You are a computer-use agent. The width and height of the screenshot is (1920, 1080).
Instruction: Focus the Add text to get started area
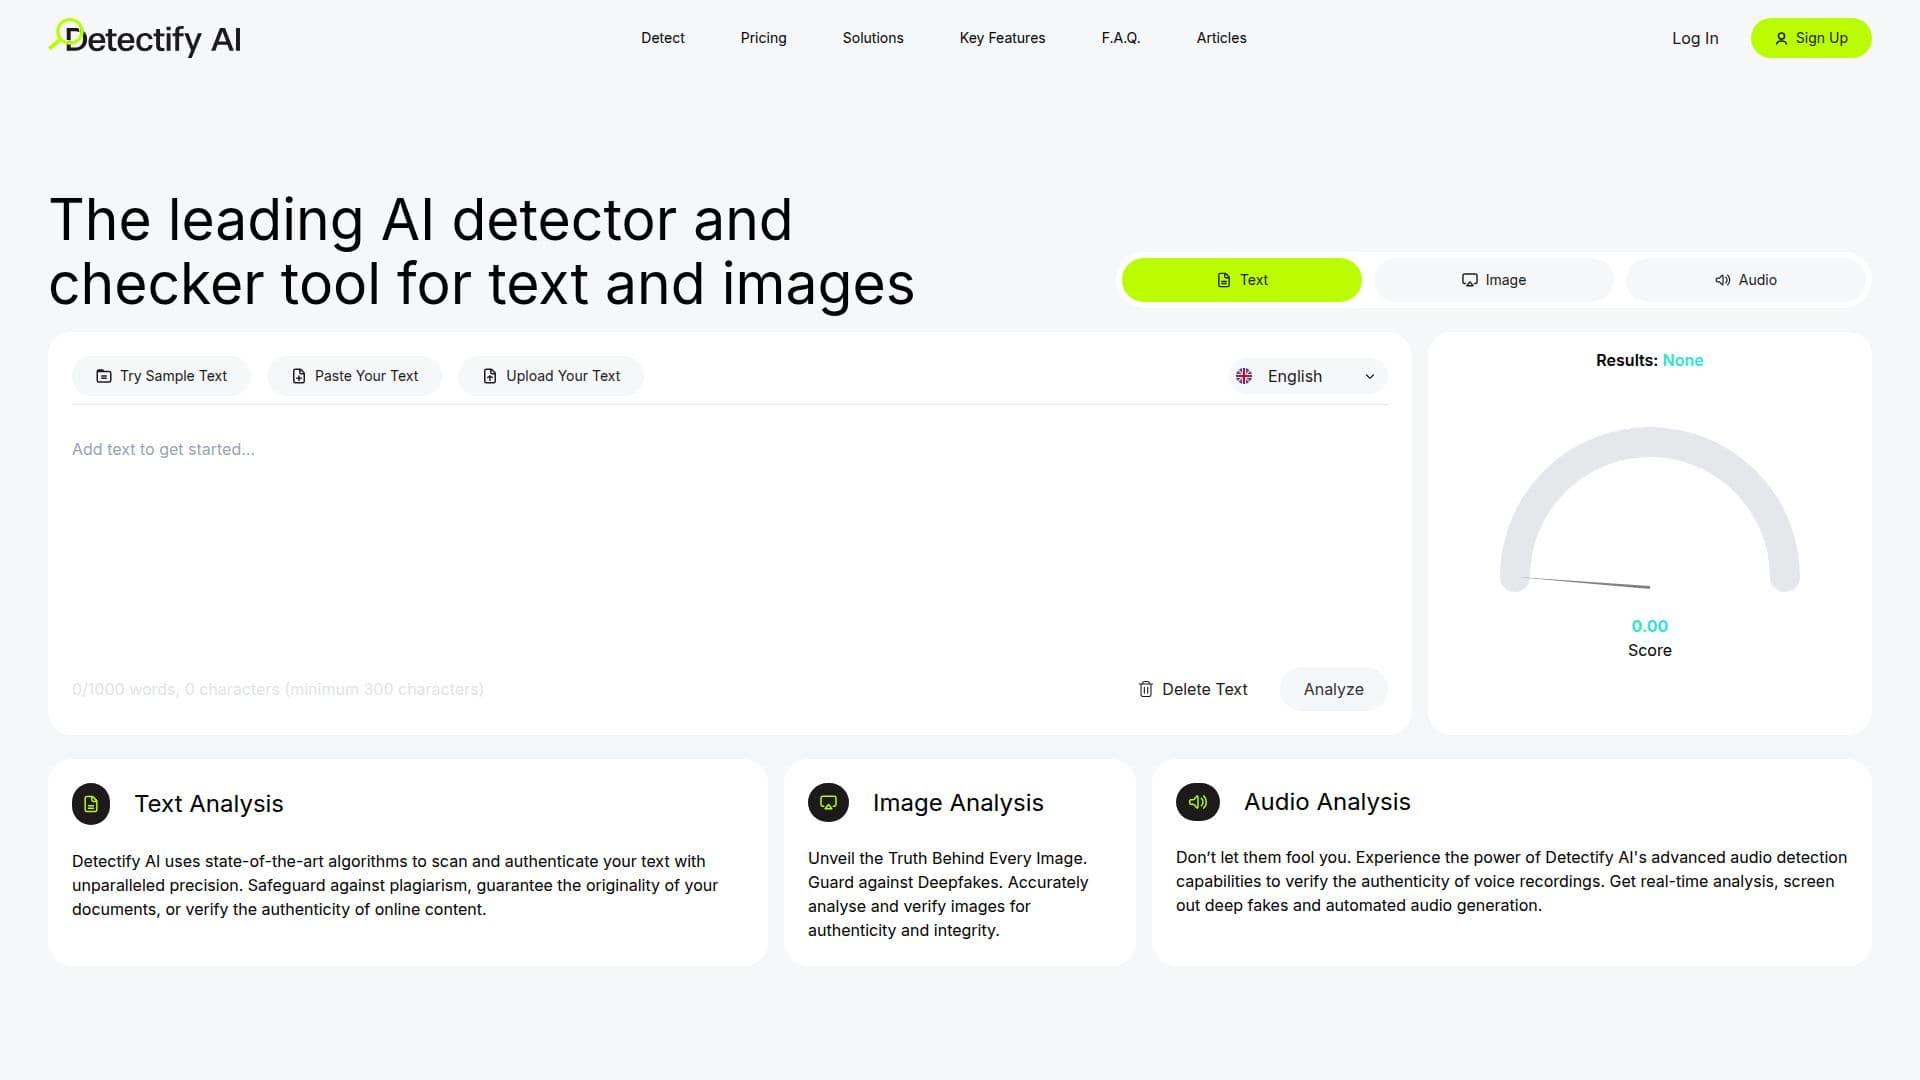[730, 540]
